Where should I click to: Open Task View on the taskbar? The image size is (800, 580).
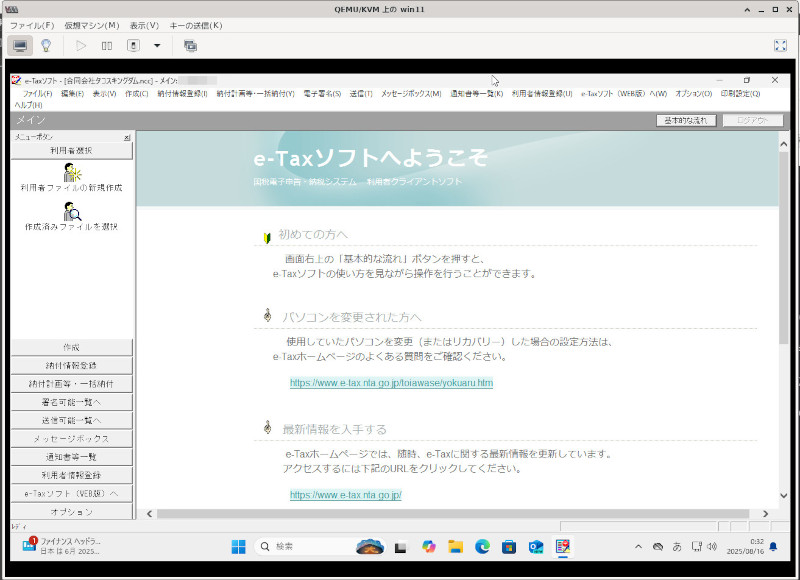(x=401, y=547)
